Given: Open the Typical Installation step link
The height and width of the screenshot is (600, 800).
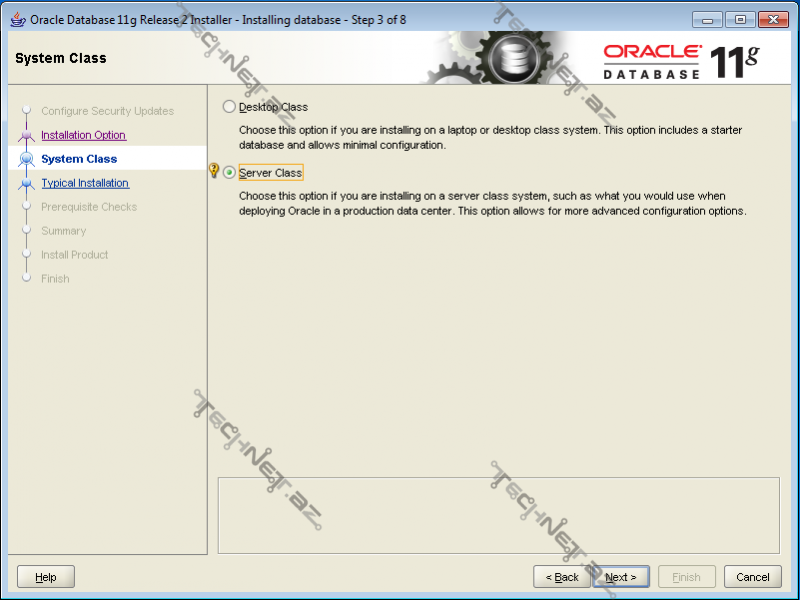Looking at the screenshot, I should point(85,183).
